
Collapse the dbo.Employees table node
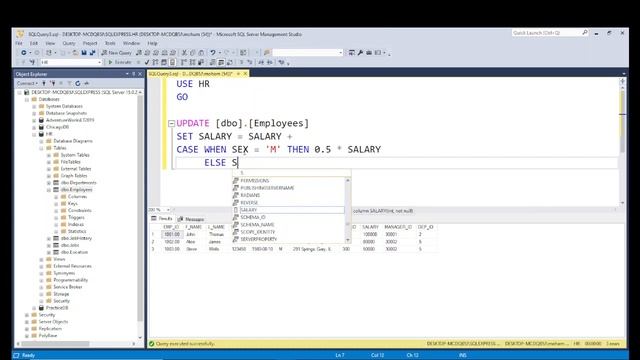coord(49,189)
